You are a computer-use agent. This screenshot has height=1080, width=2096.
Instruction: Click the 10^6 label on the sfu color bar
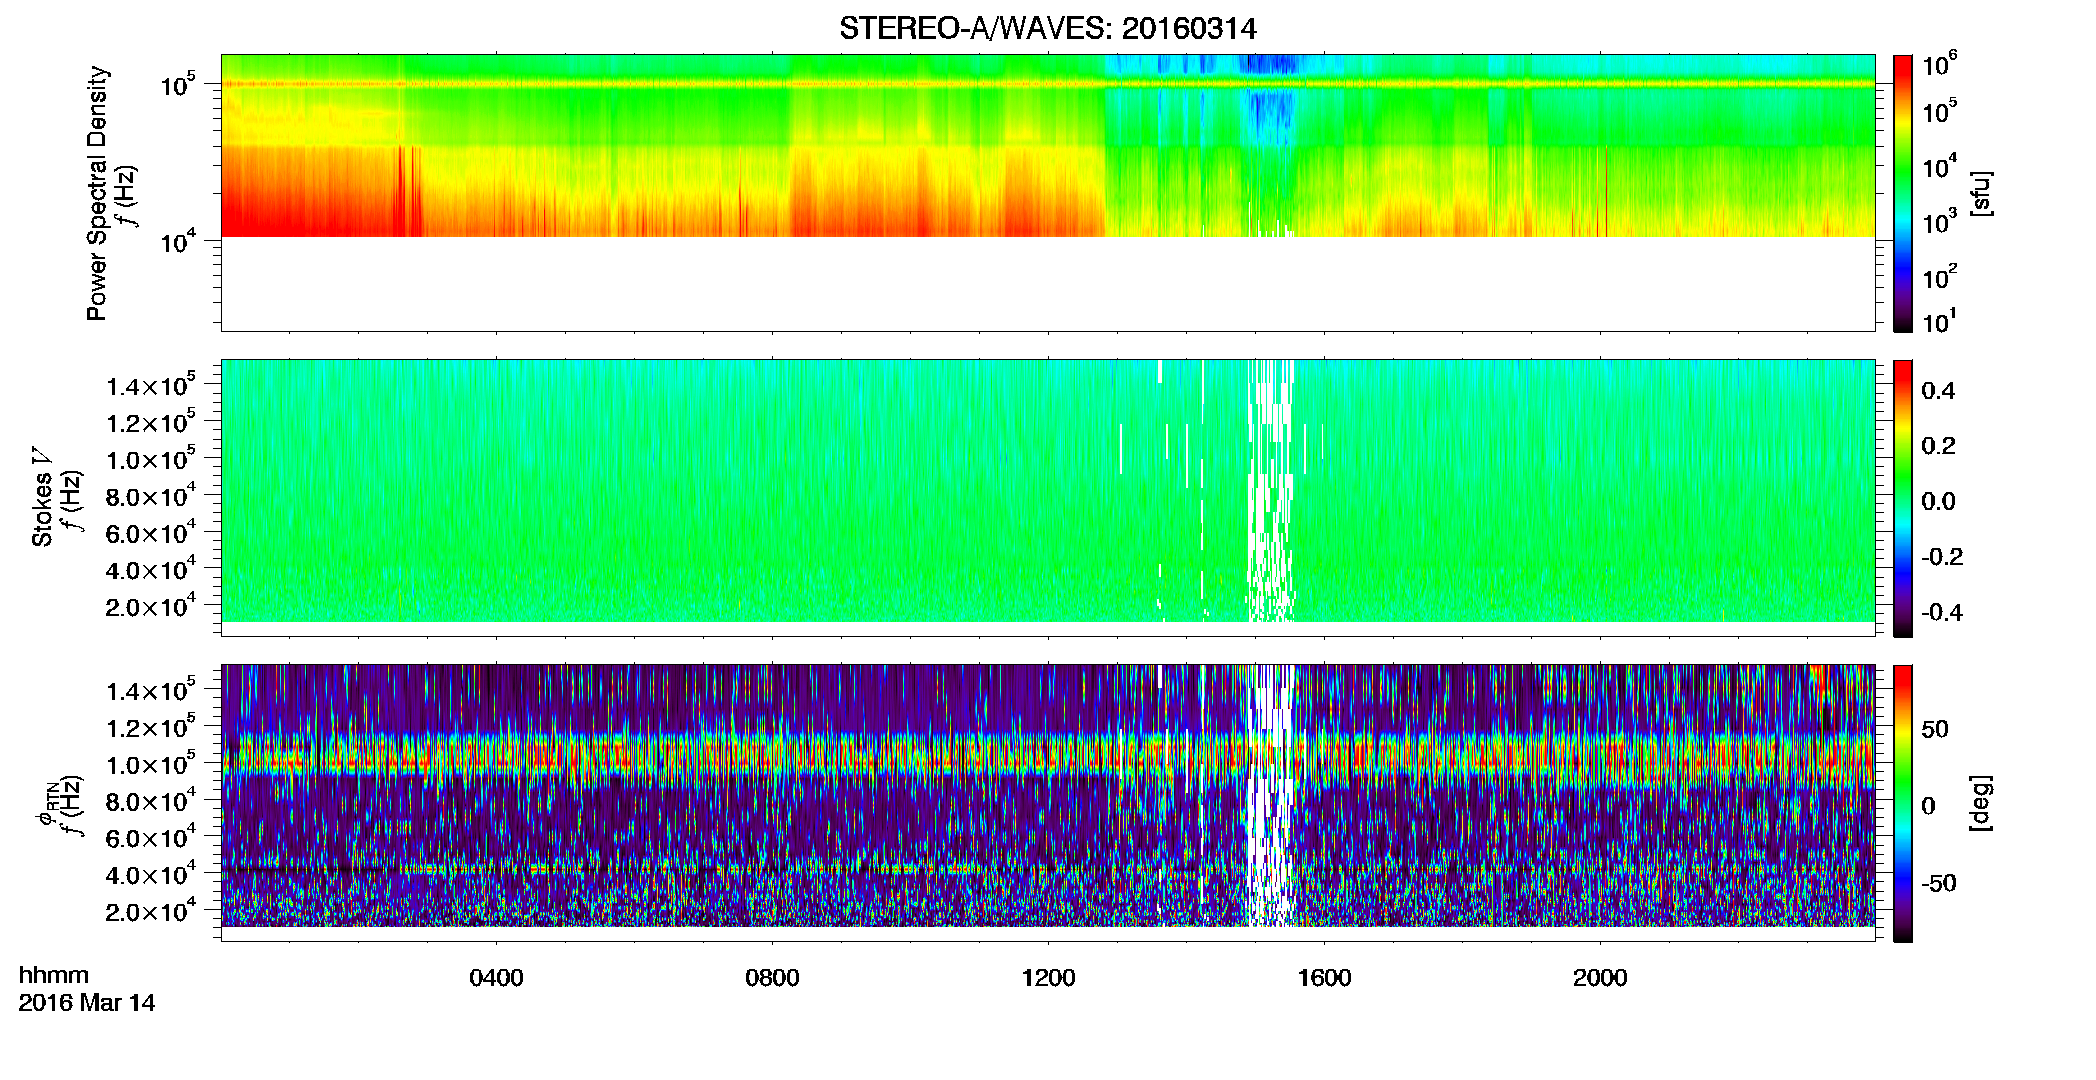point(1939,63)
